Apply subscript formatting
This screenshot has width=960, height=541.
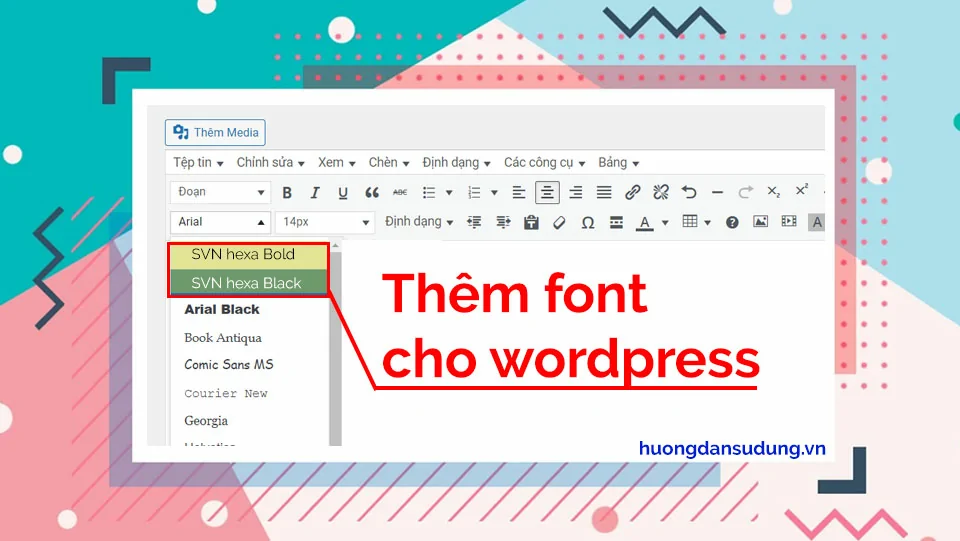pyautogui.click(x=773, y=192)
